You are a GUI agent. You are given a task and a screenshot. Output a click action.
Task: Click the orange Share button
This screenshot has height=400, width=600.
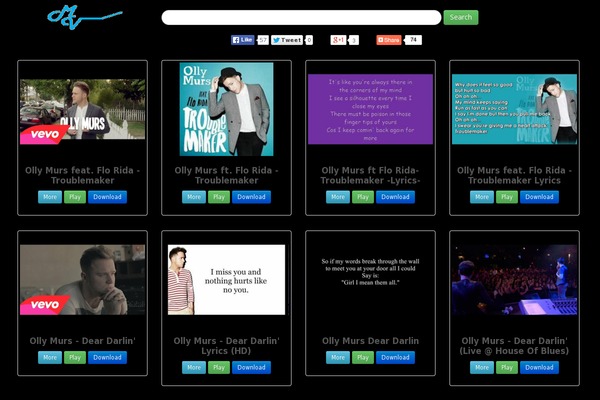[x=389, y=40]
